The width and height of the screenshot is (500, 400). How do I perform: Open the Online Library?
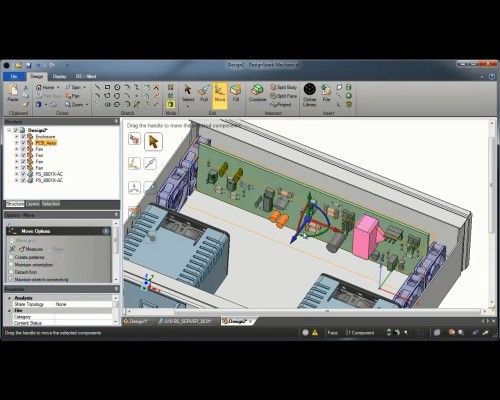(309, 95)
